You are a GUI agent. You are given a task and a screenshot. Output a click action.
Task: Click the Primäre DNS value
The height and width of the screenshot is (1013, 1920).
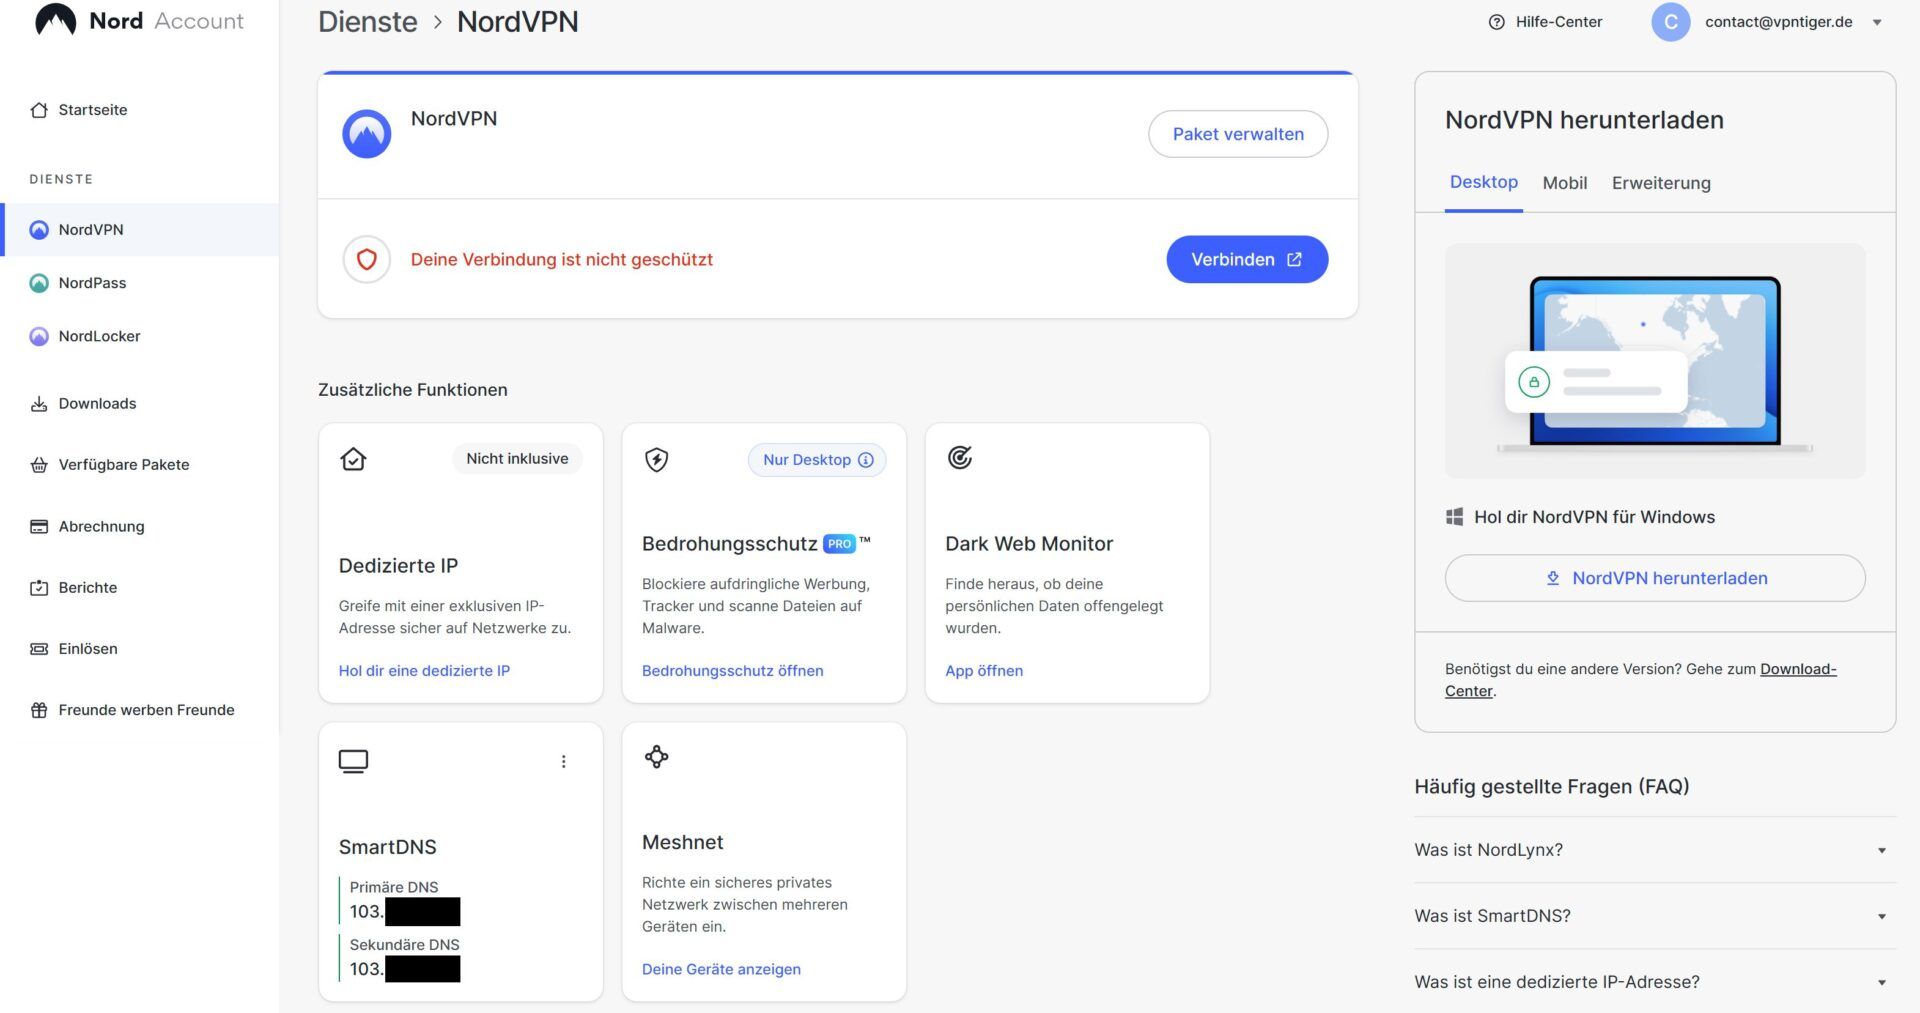[x=404, y=912]
